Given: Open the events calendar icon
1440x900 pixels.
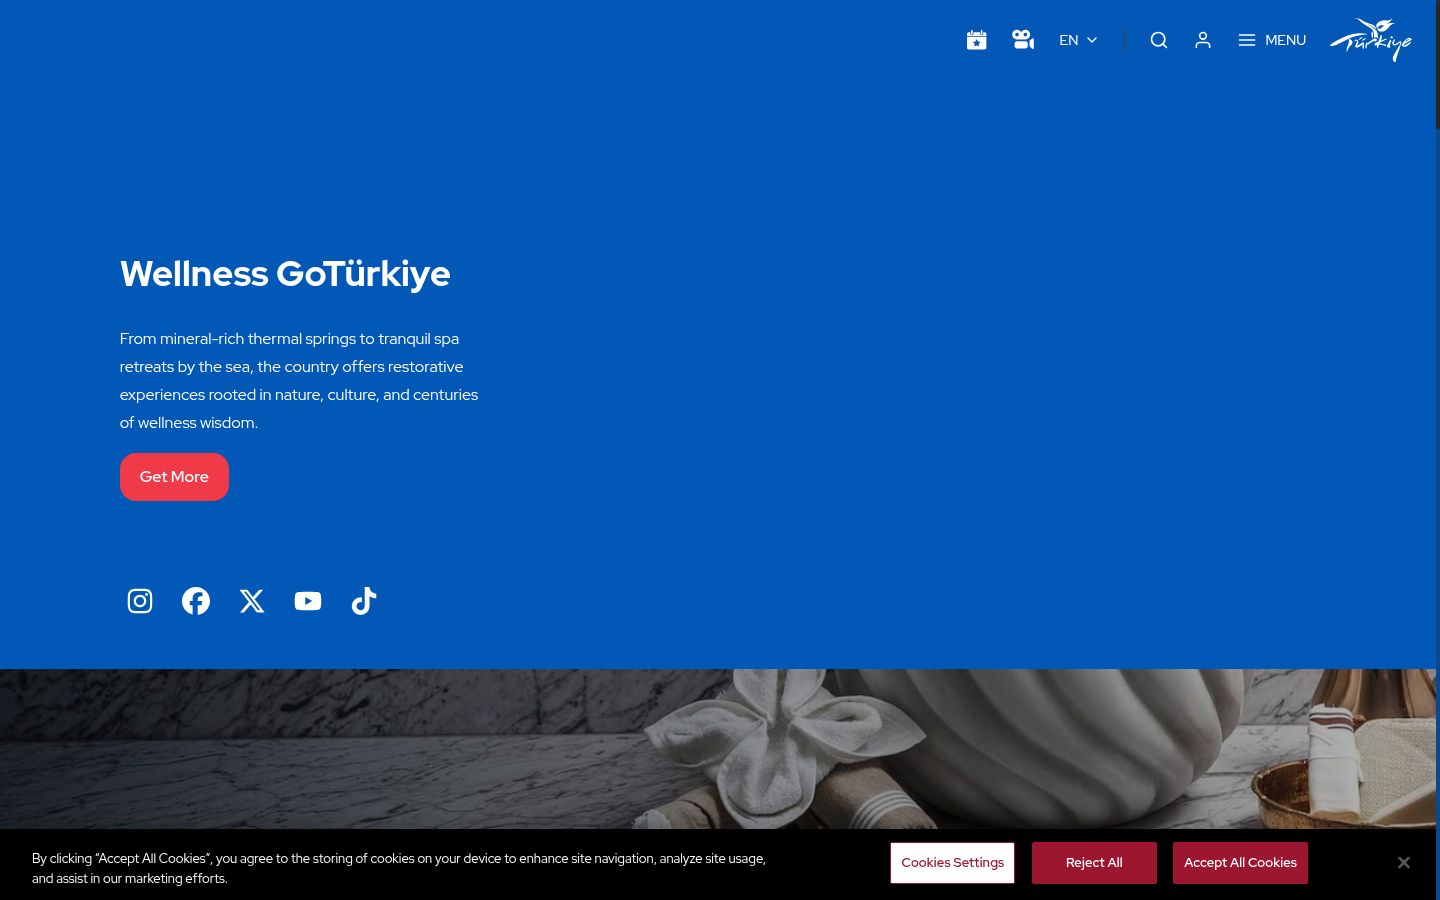Looking at the screenshot, I should click(976, 40).
